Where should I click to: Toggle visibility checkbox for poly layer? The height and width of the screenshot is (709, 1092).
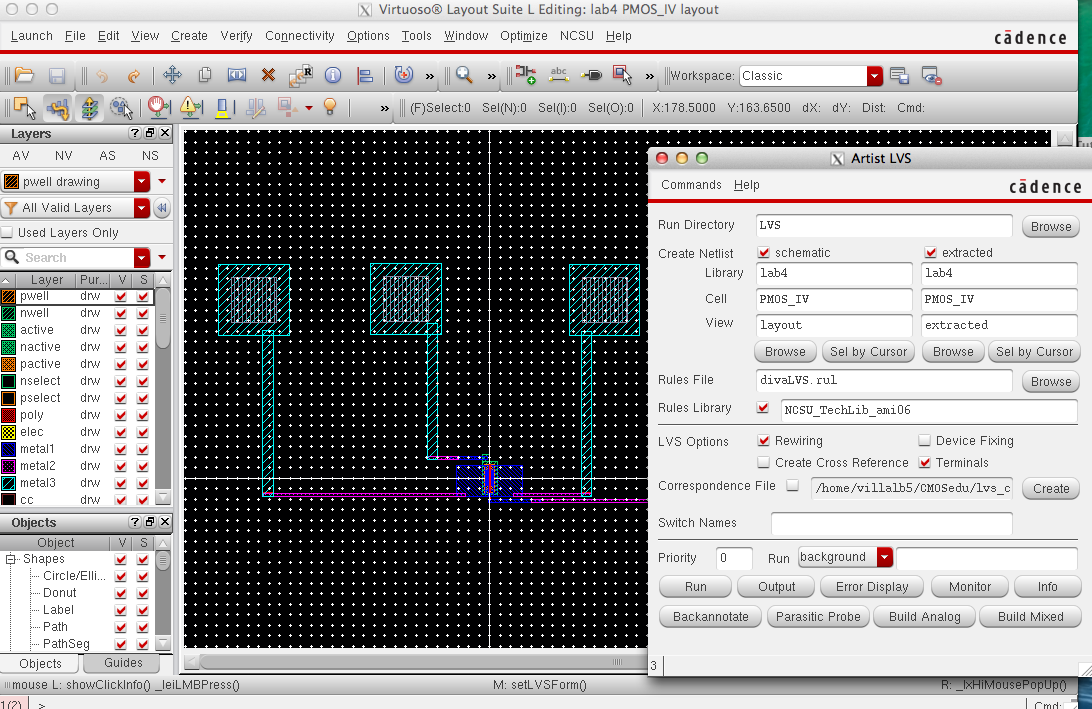[x=121, y=415]
